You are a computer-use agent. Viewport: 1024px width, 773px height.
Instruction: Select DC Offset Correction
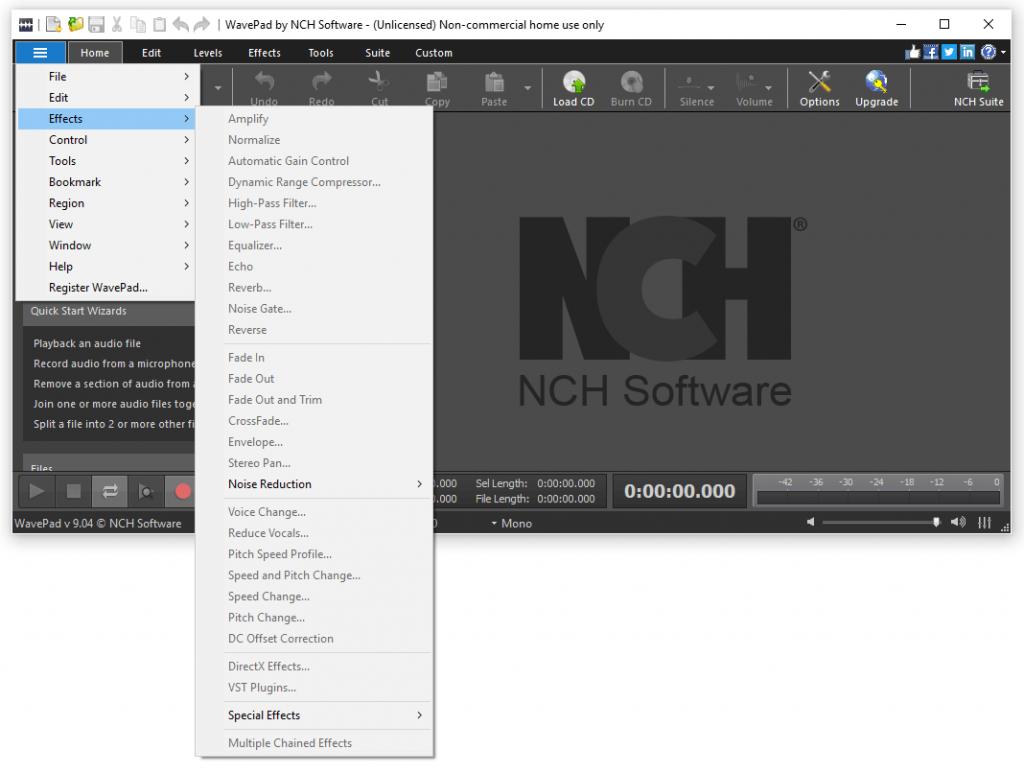pyautogui.click(x=314, y=639)
